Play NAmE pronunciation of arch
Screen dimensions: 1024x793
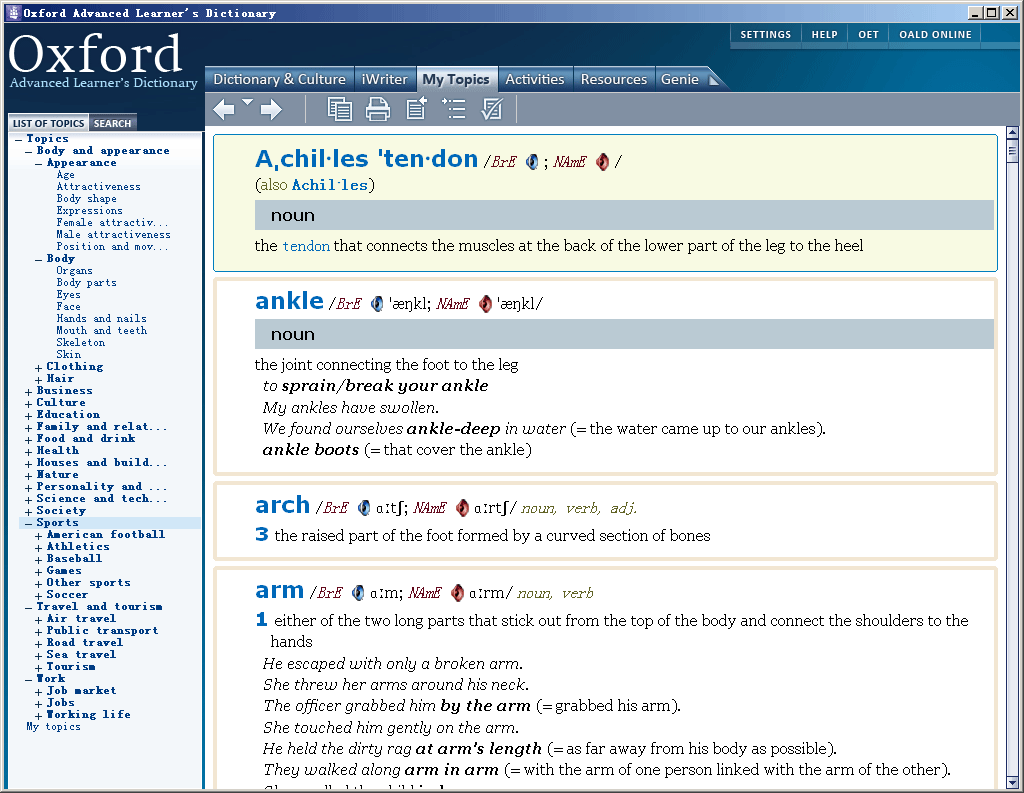pos(462,508)
